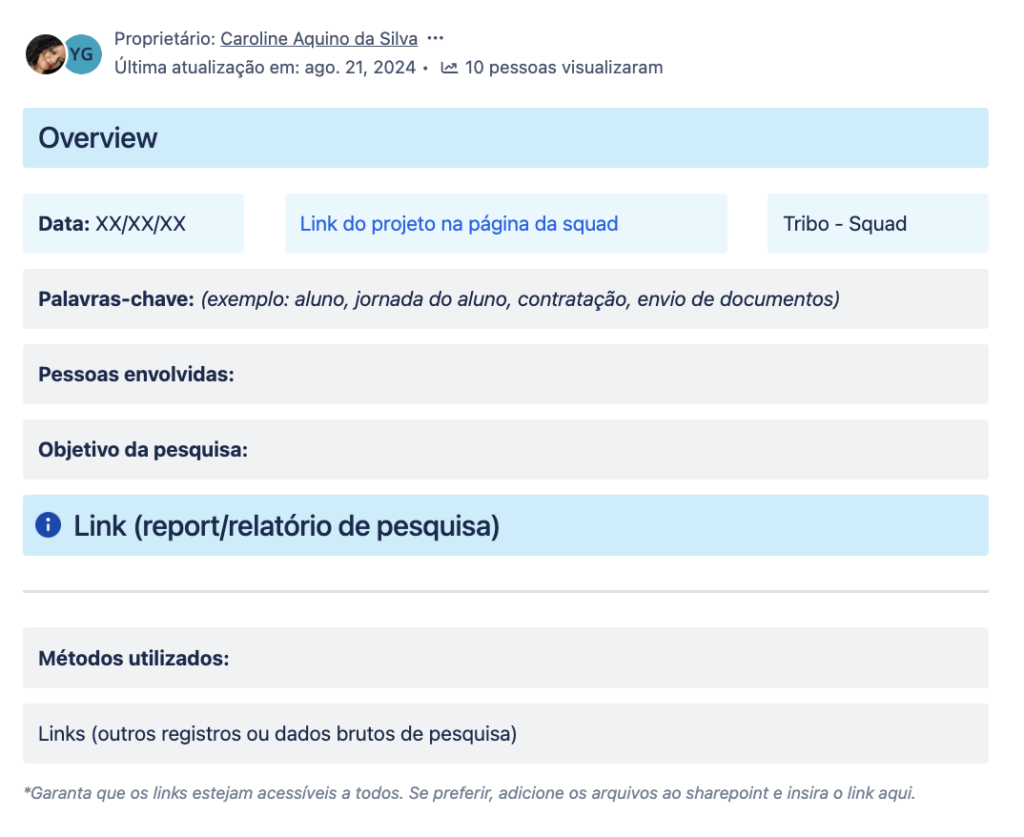
Task: Click "Link (report/relatório de pesquisa)" heading
Action: [x=286, y=526]
